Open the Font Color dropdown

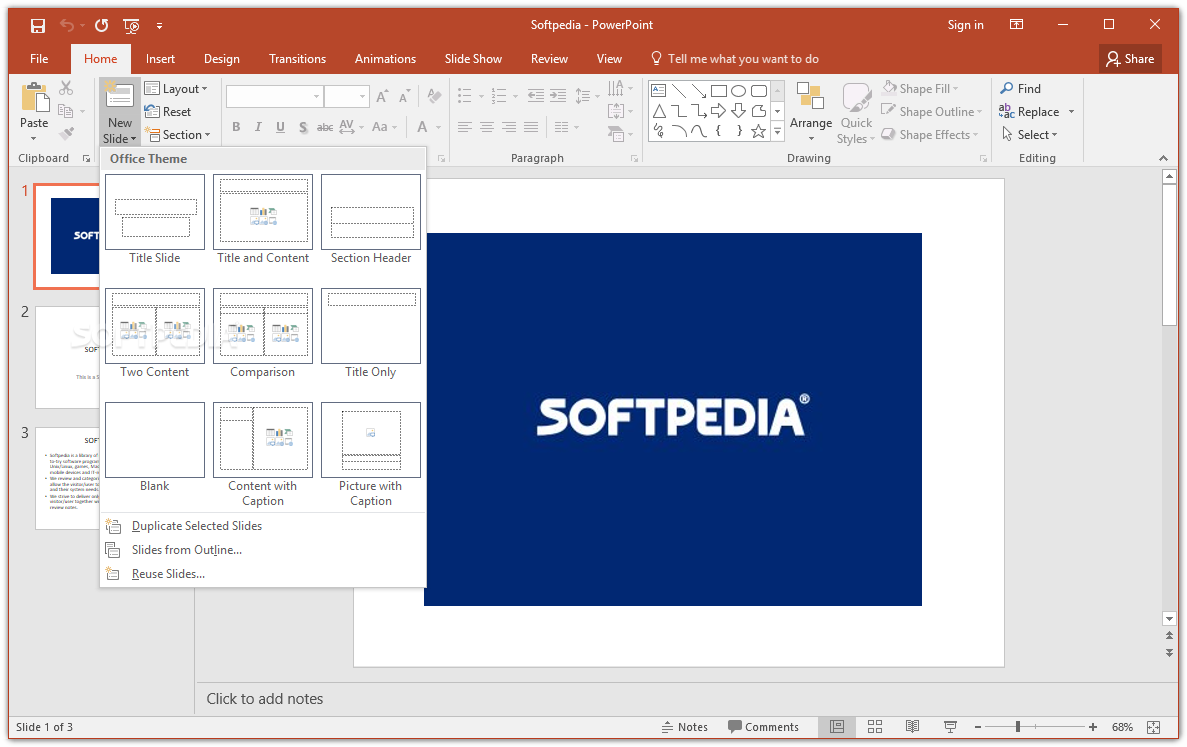click(428, 127)
